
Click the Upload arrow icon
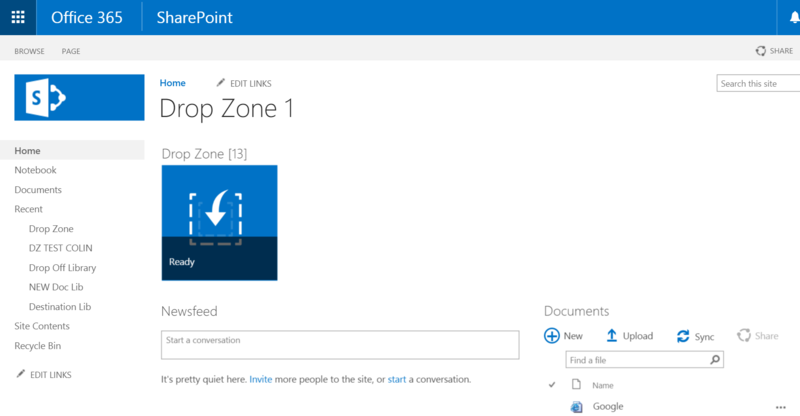[x=611, y=336]
